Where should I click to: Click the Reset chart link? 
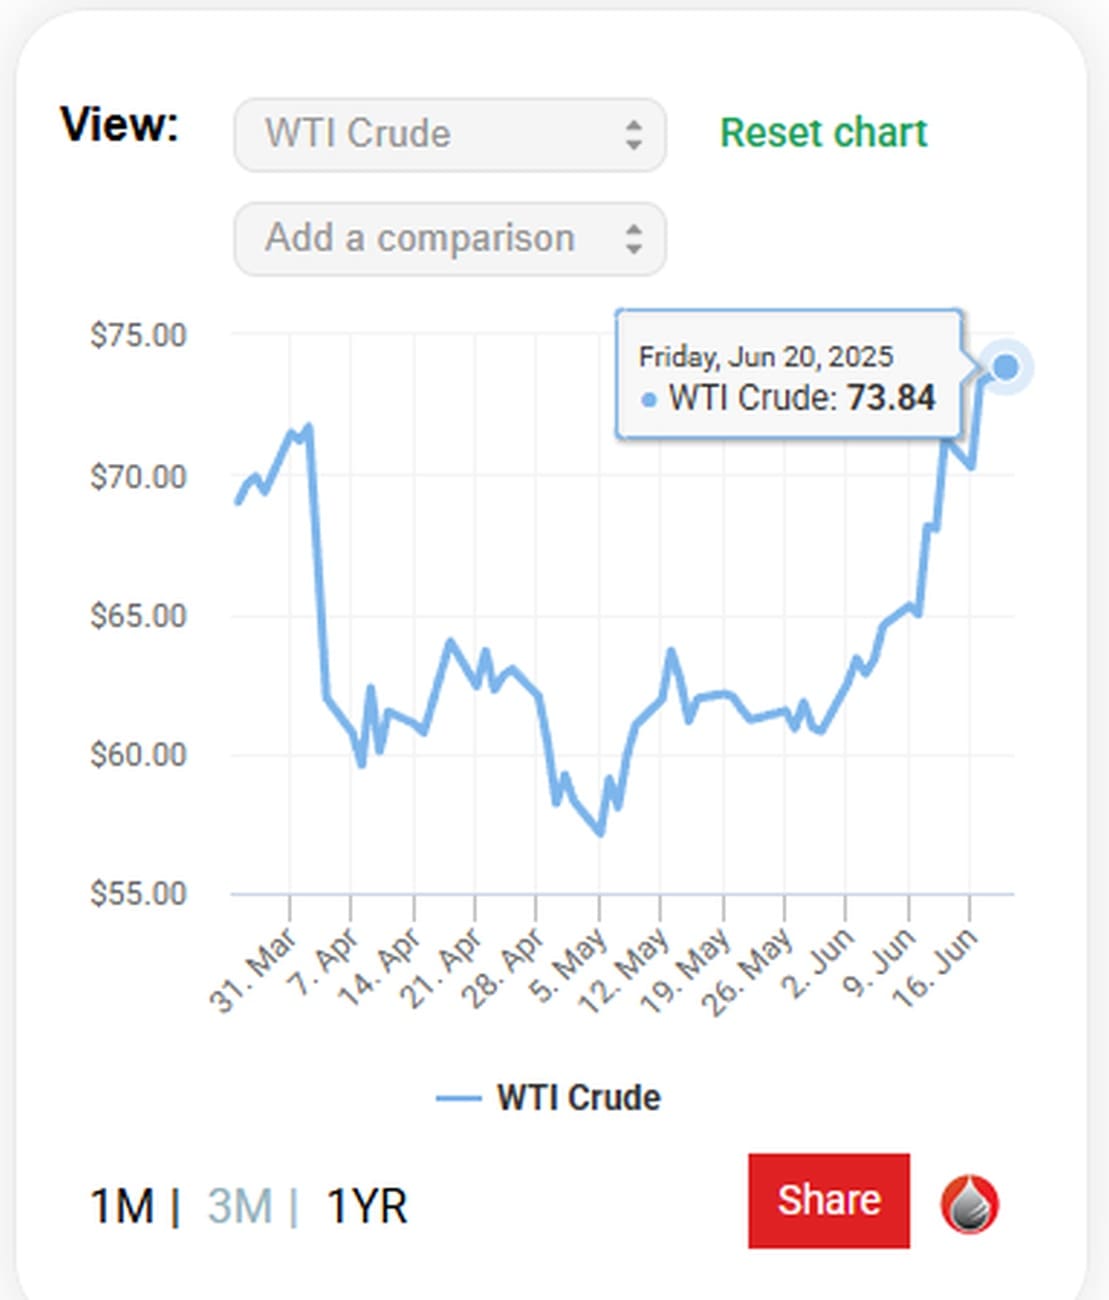824,133
